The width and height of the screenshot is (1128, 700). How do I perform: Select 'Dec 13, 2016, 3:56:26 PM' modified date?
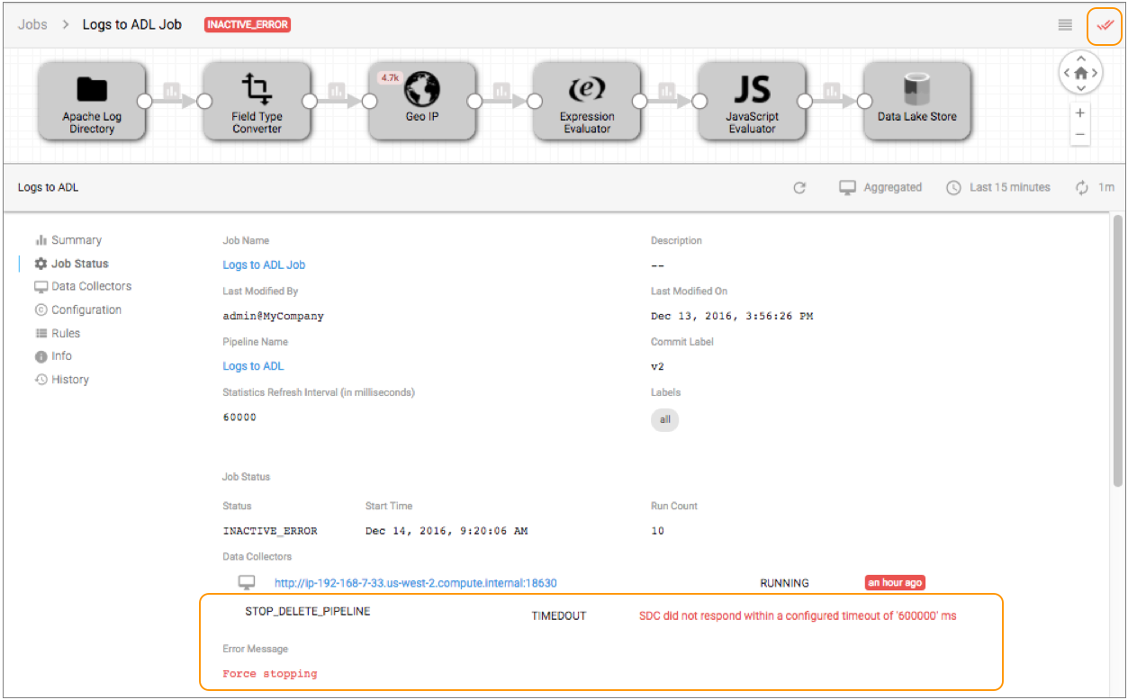(x=732, y=316)
